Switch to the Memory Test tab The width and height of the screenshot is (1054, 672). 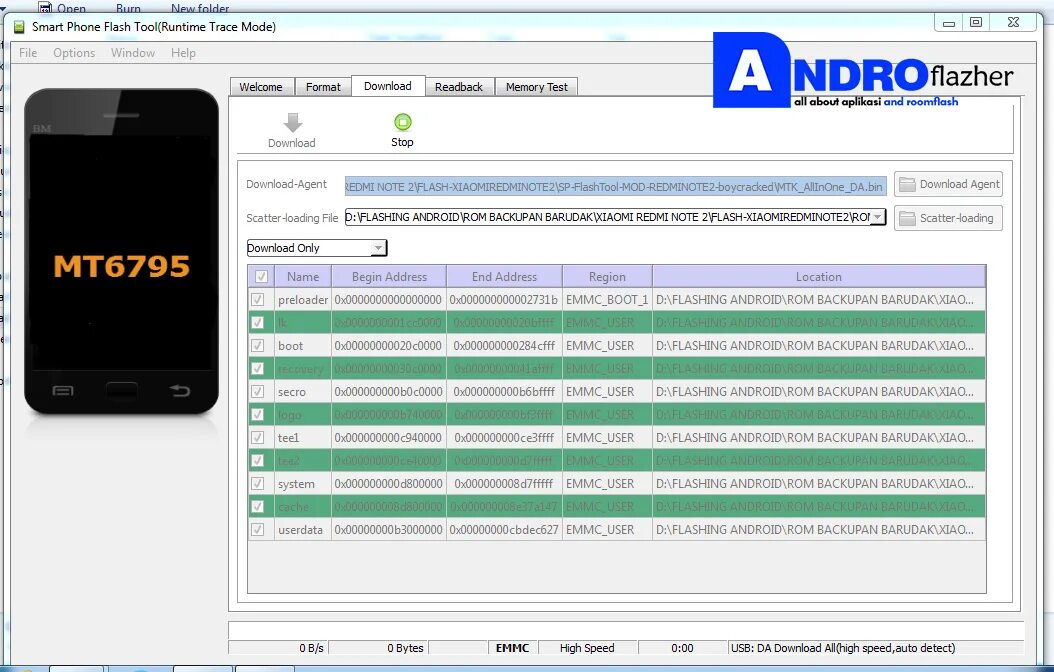click(x=536, y=87)
